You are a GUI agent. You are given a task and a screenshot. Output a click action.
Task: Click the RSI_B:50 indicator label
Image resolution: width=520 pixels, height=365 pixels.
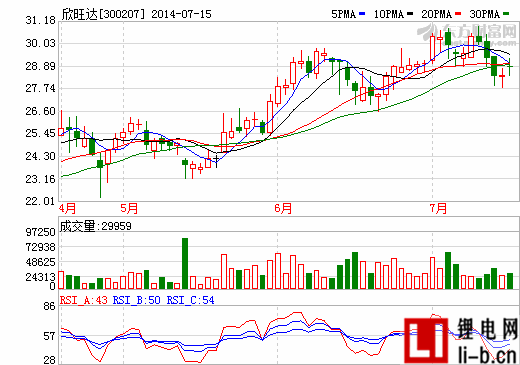pyautogui.click(x=137, y=300)
